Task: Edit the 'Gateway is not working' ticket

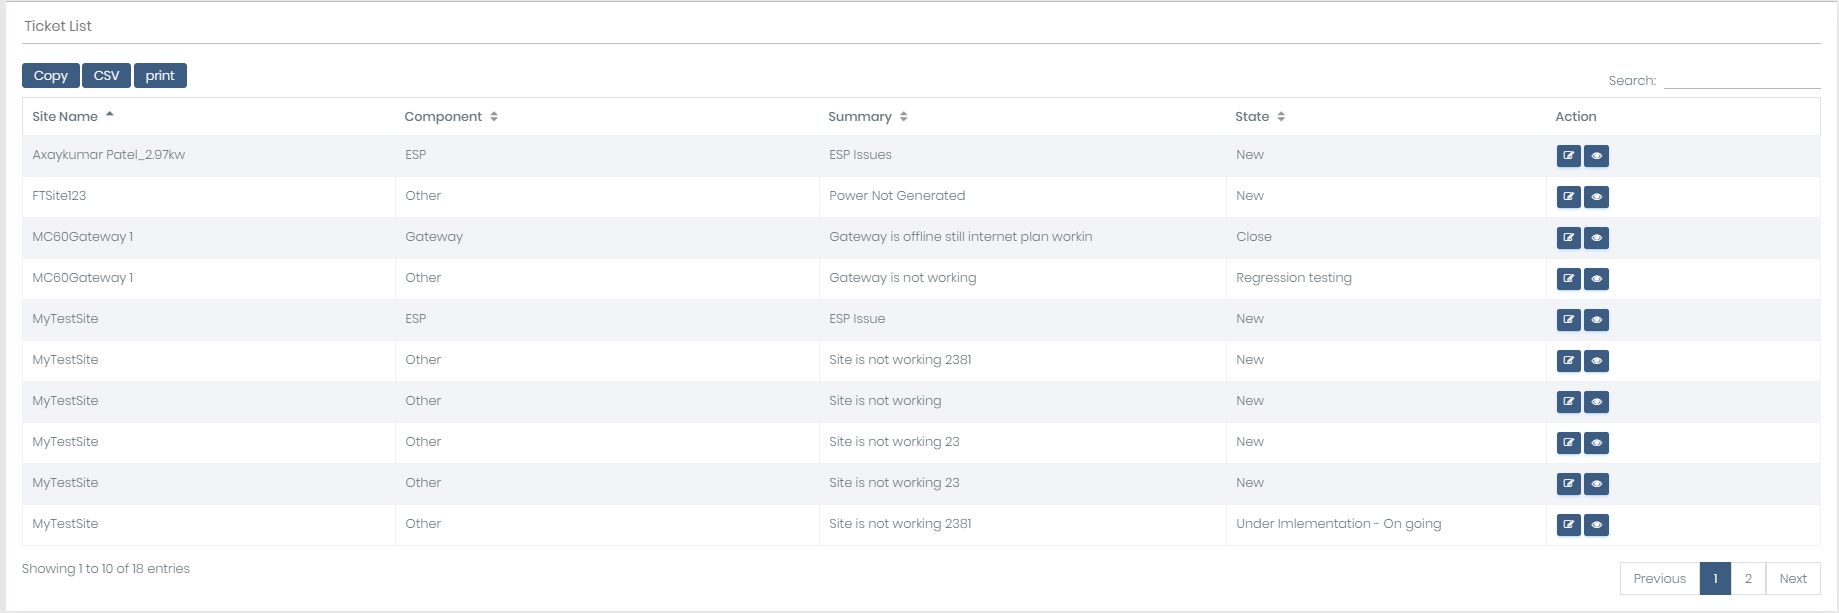Action: [1568, 279]
